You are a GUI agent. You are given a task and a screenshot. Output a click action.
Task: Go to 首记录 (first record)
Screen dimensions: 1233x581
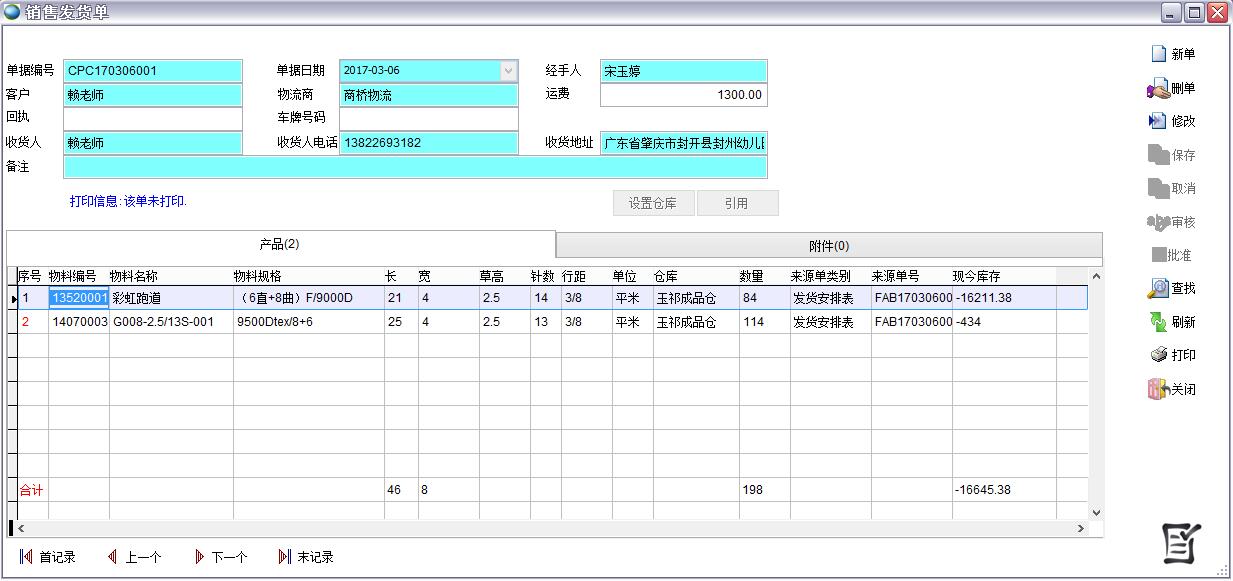pos(26,557)
